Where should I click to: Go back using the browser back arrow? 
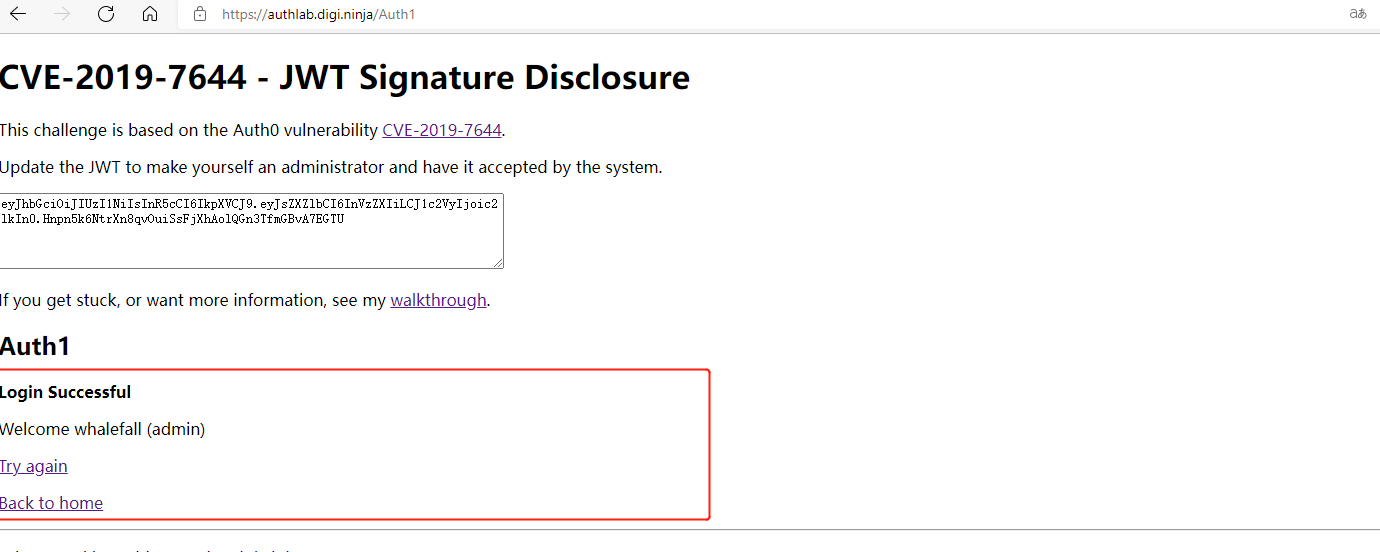18,14
